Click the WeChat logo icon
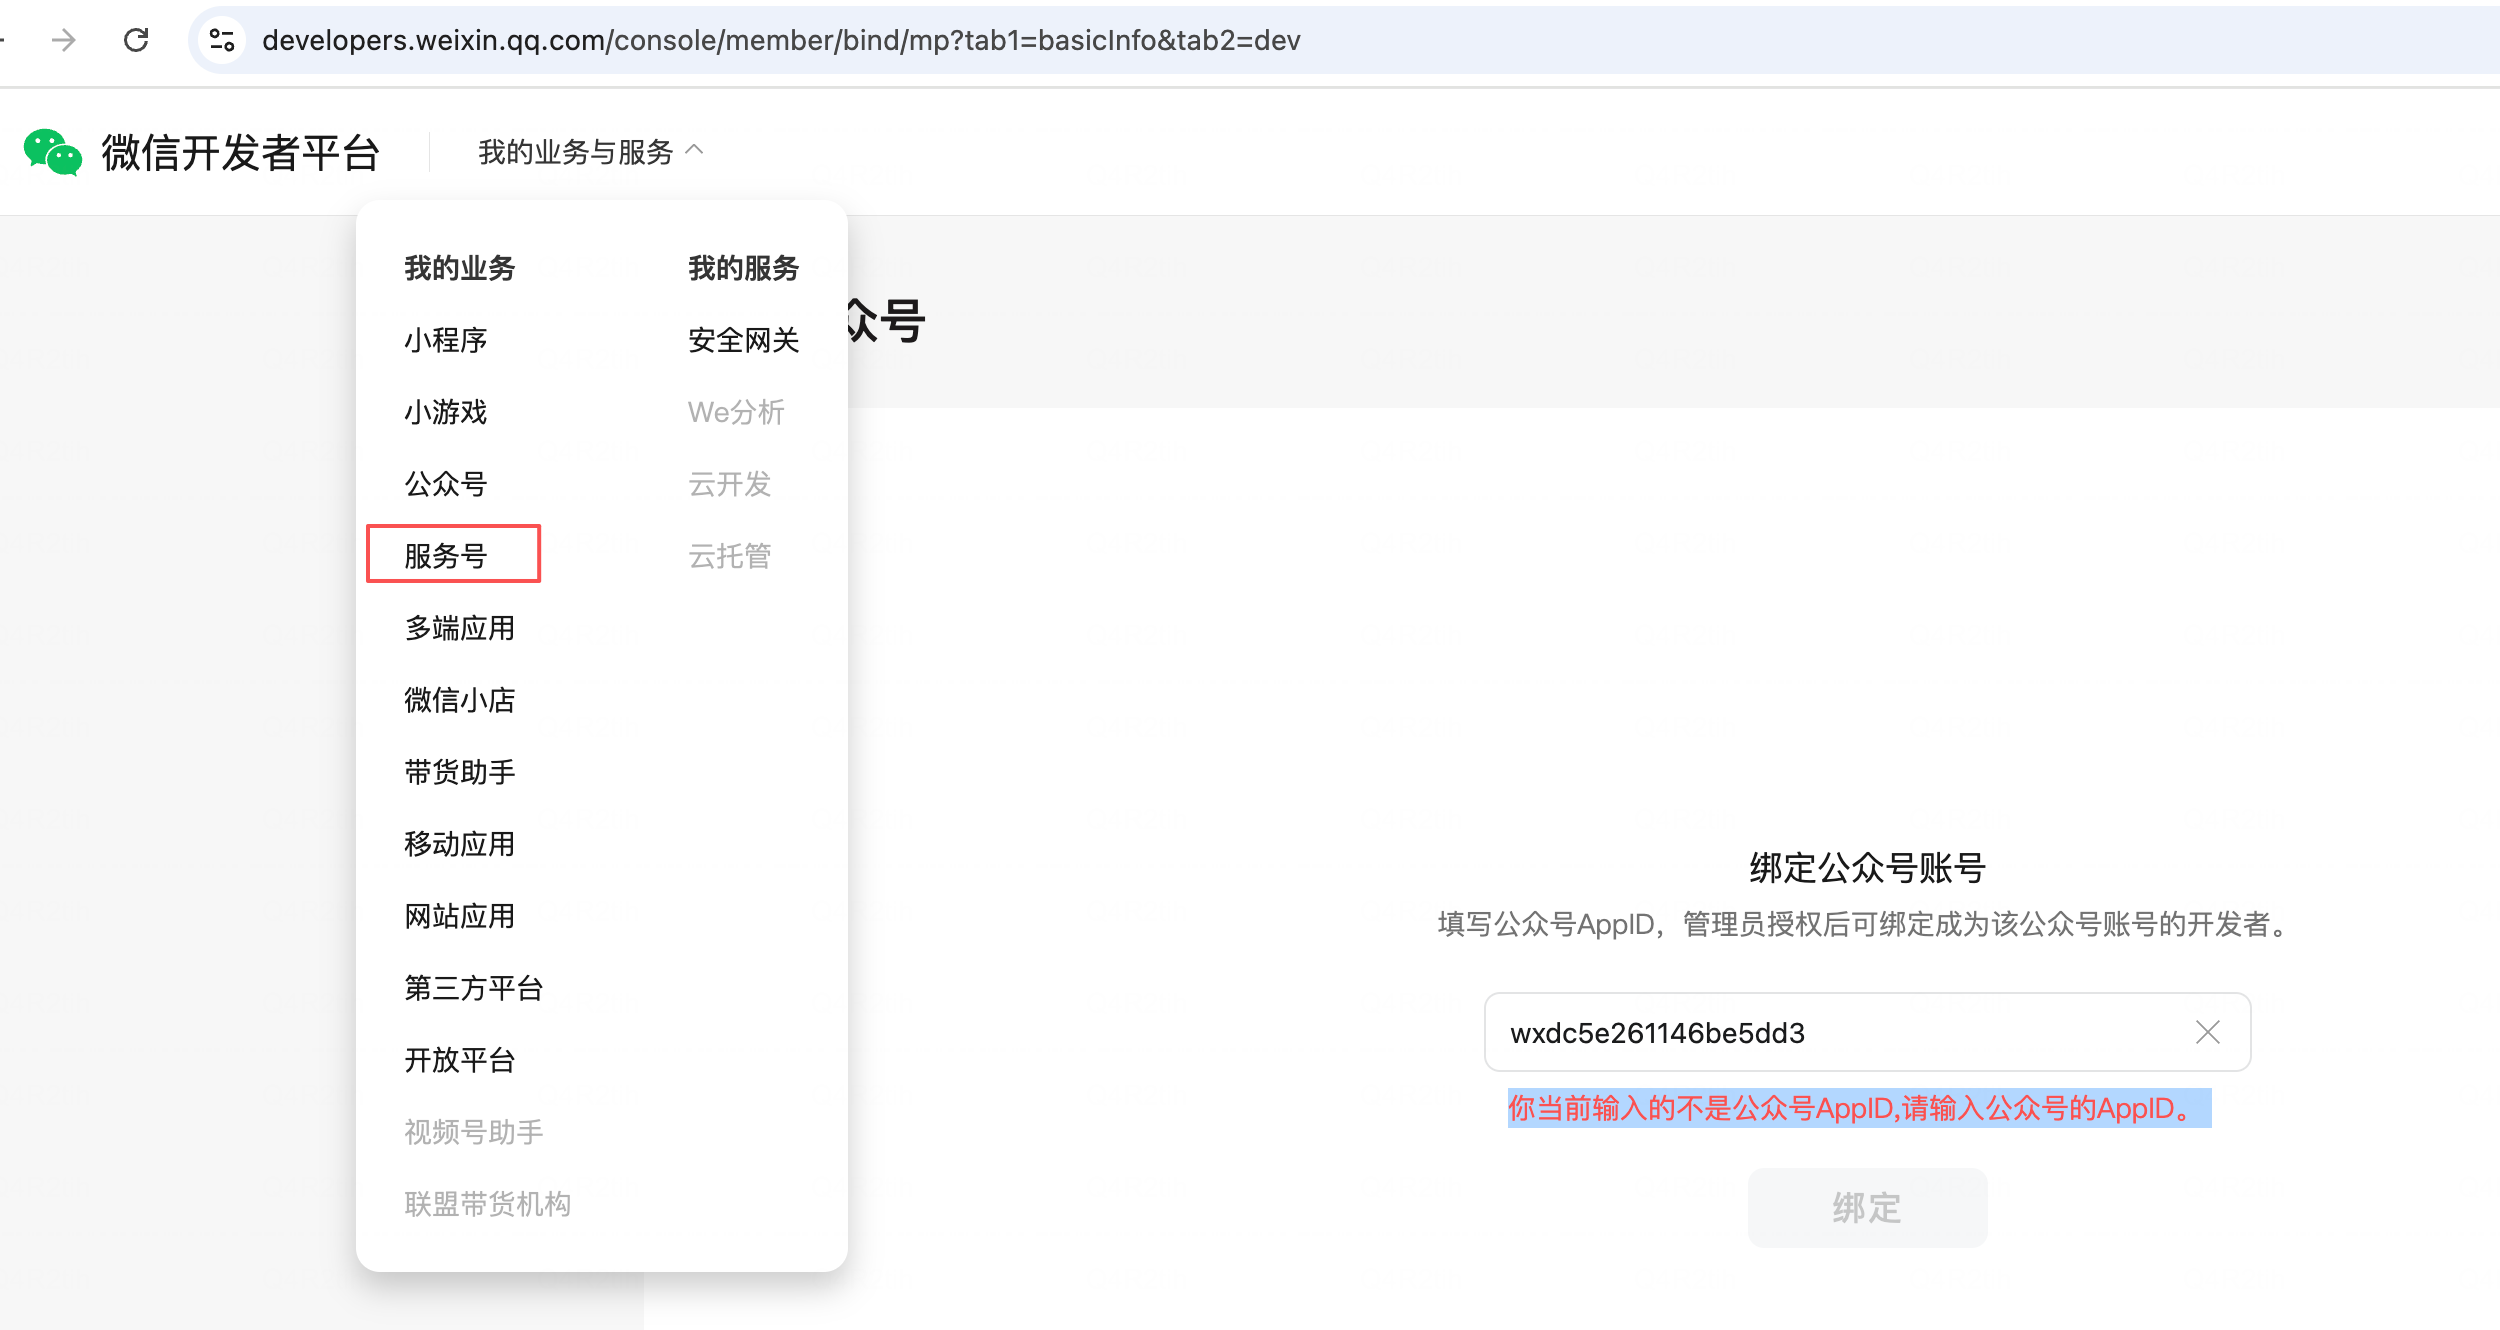 point(52,153)
